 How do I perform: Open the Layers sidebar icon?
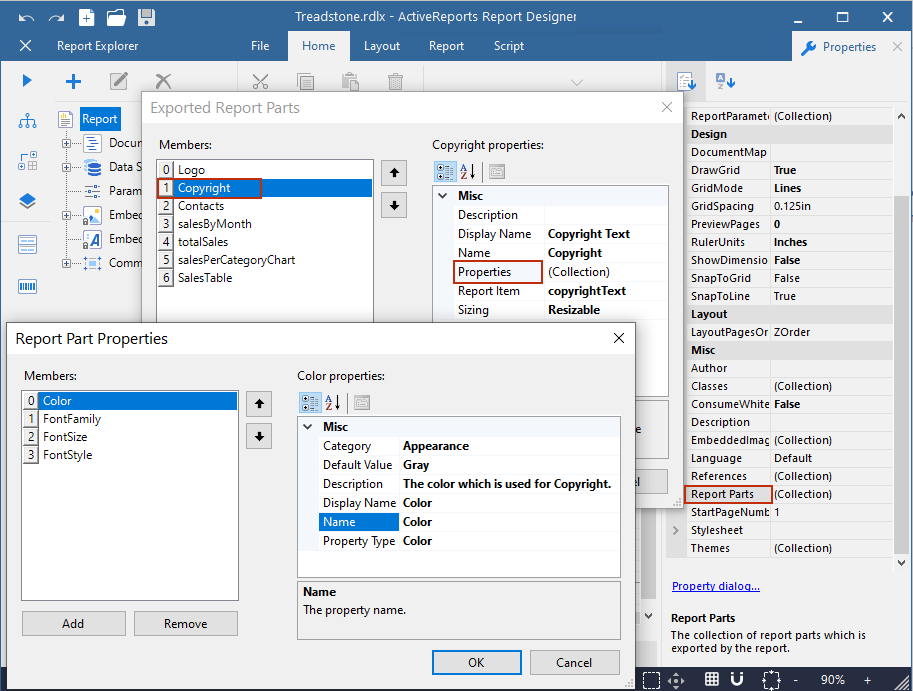point(27,201)
